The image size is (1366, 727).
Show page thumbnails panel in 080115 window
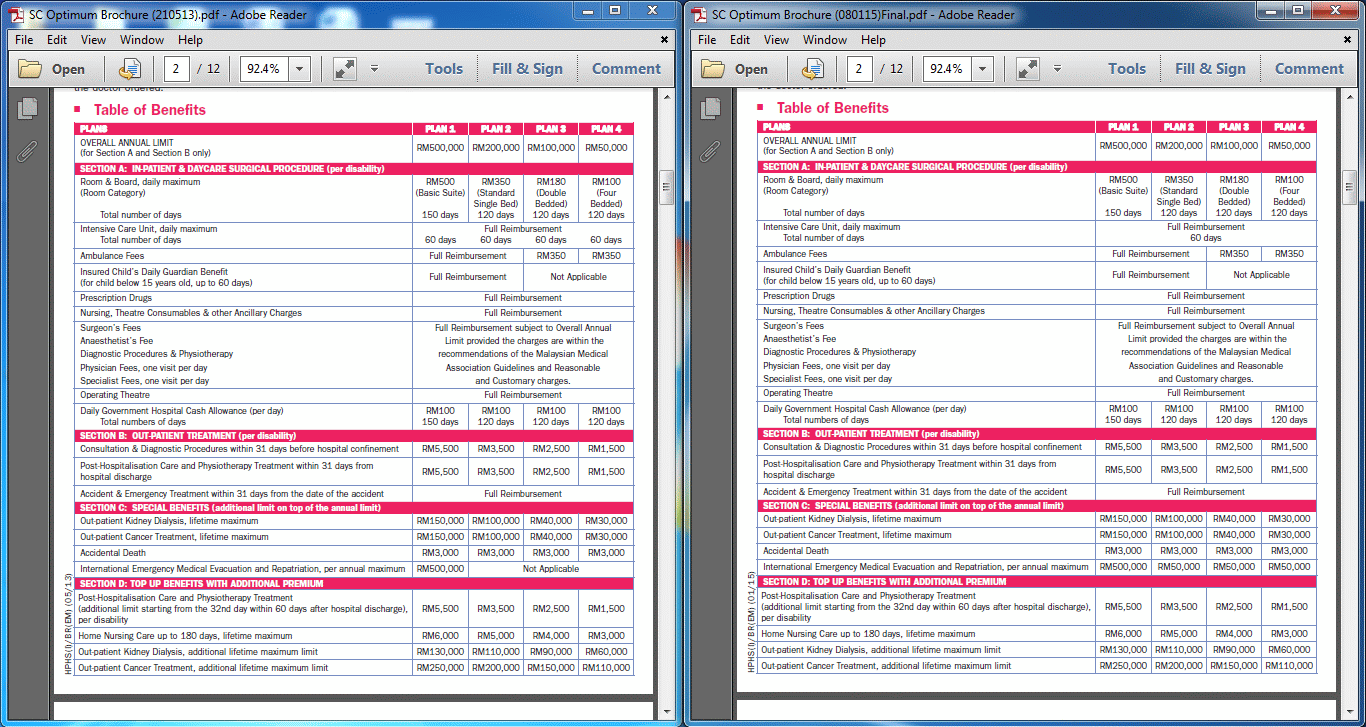point(710,108)
